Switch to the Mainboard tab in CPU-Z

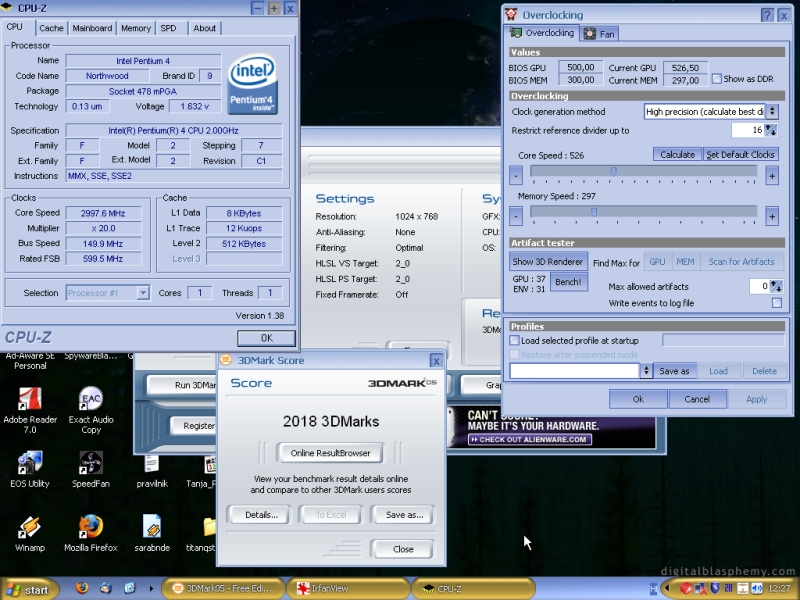(x=92, y=28)
